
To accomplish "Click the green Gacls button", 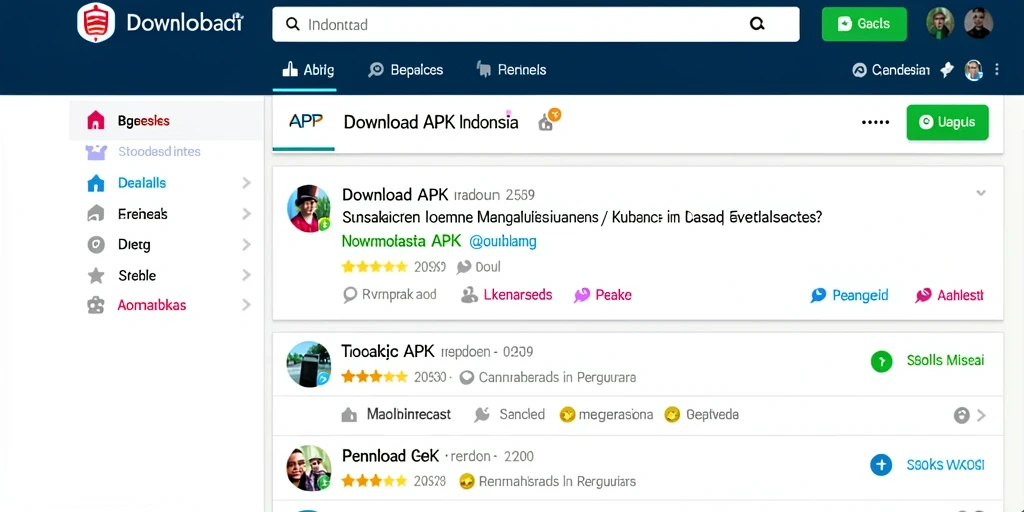I will tap(864, 24).
